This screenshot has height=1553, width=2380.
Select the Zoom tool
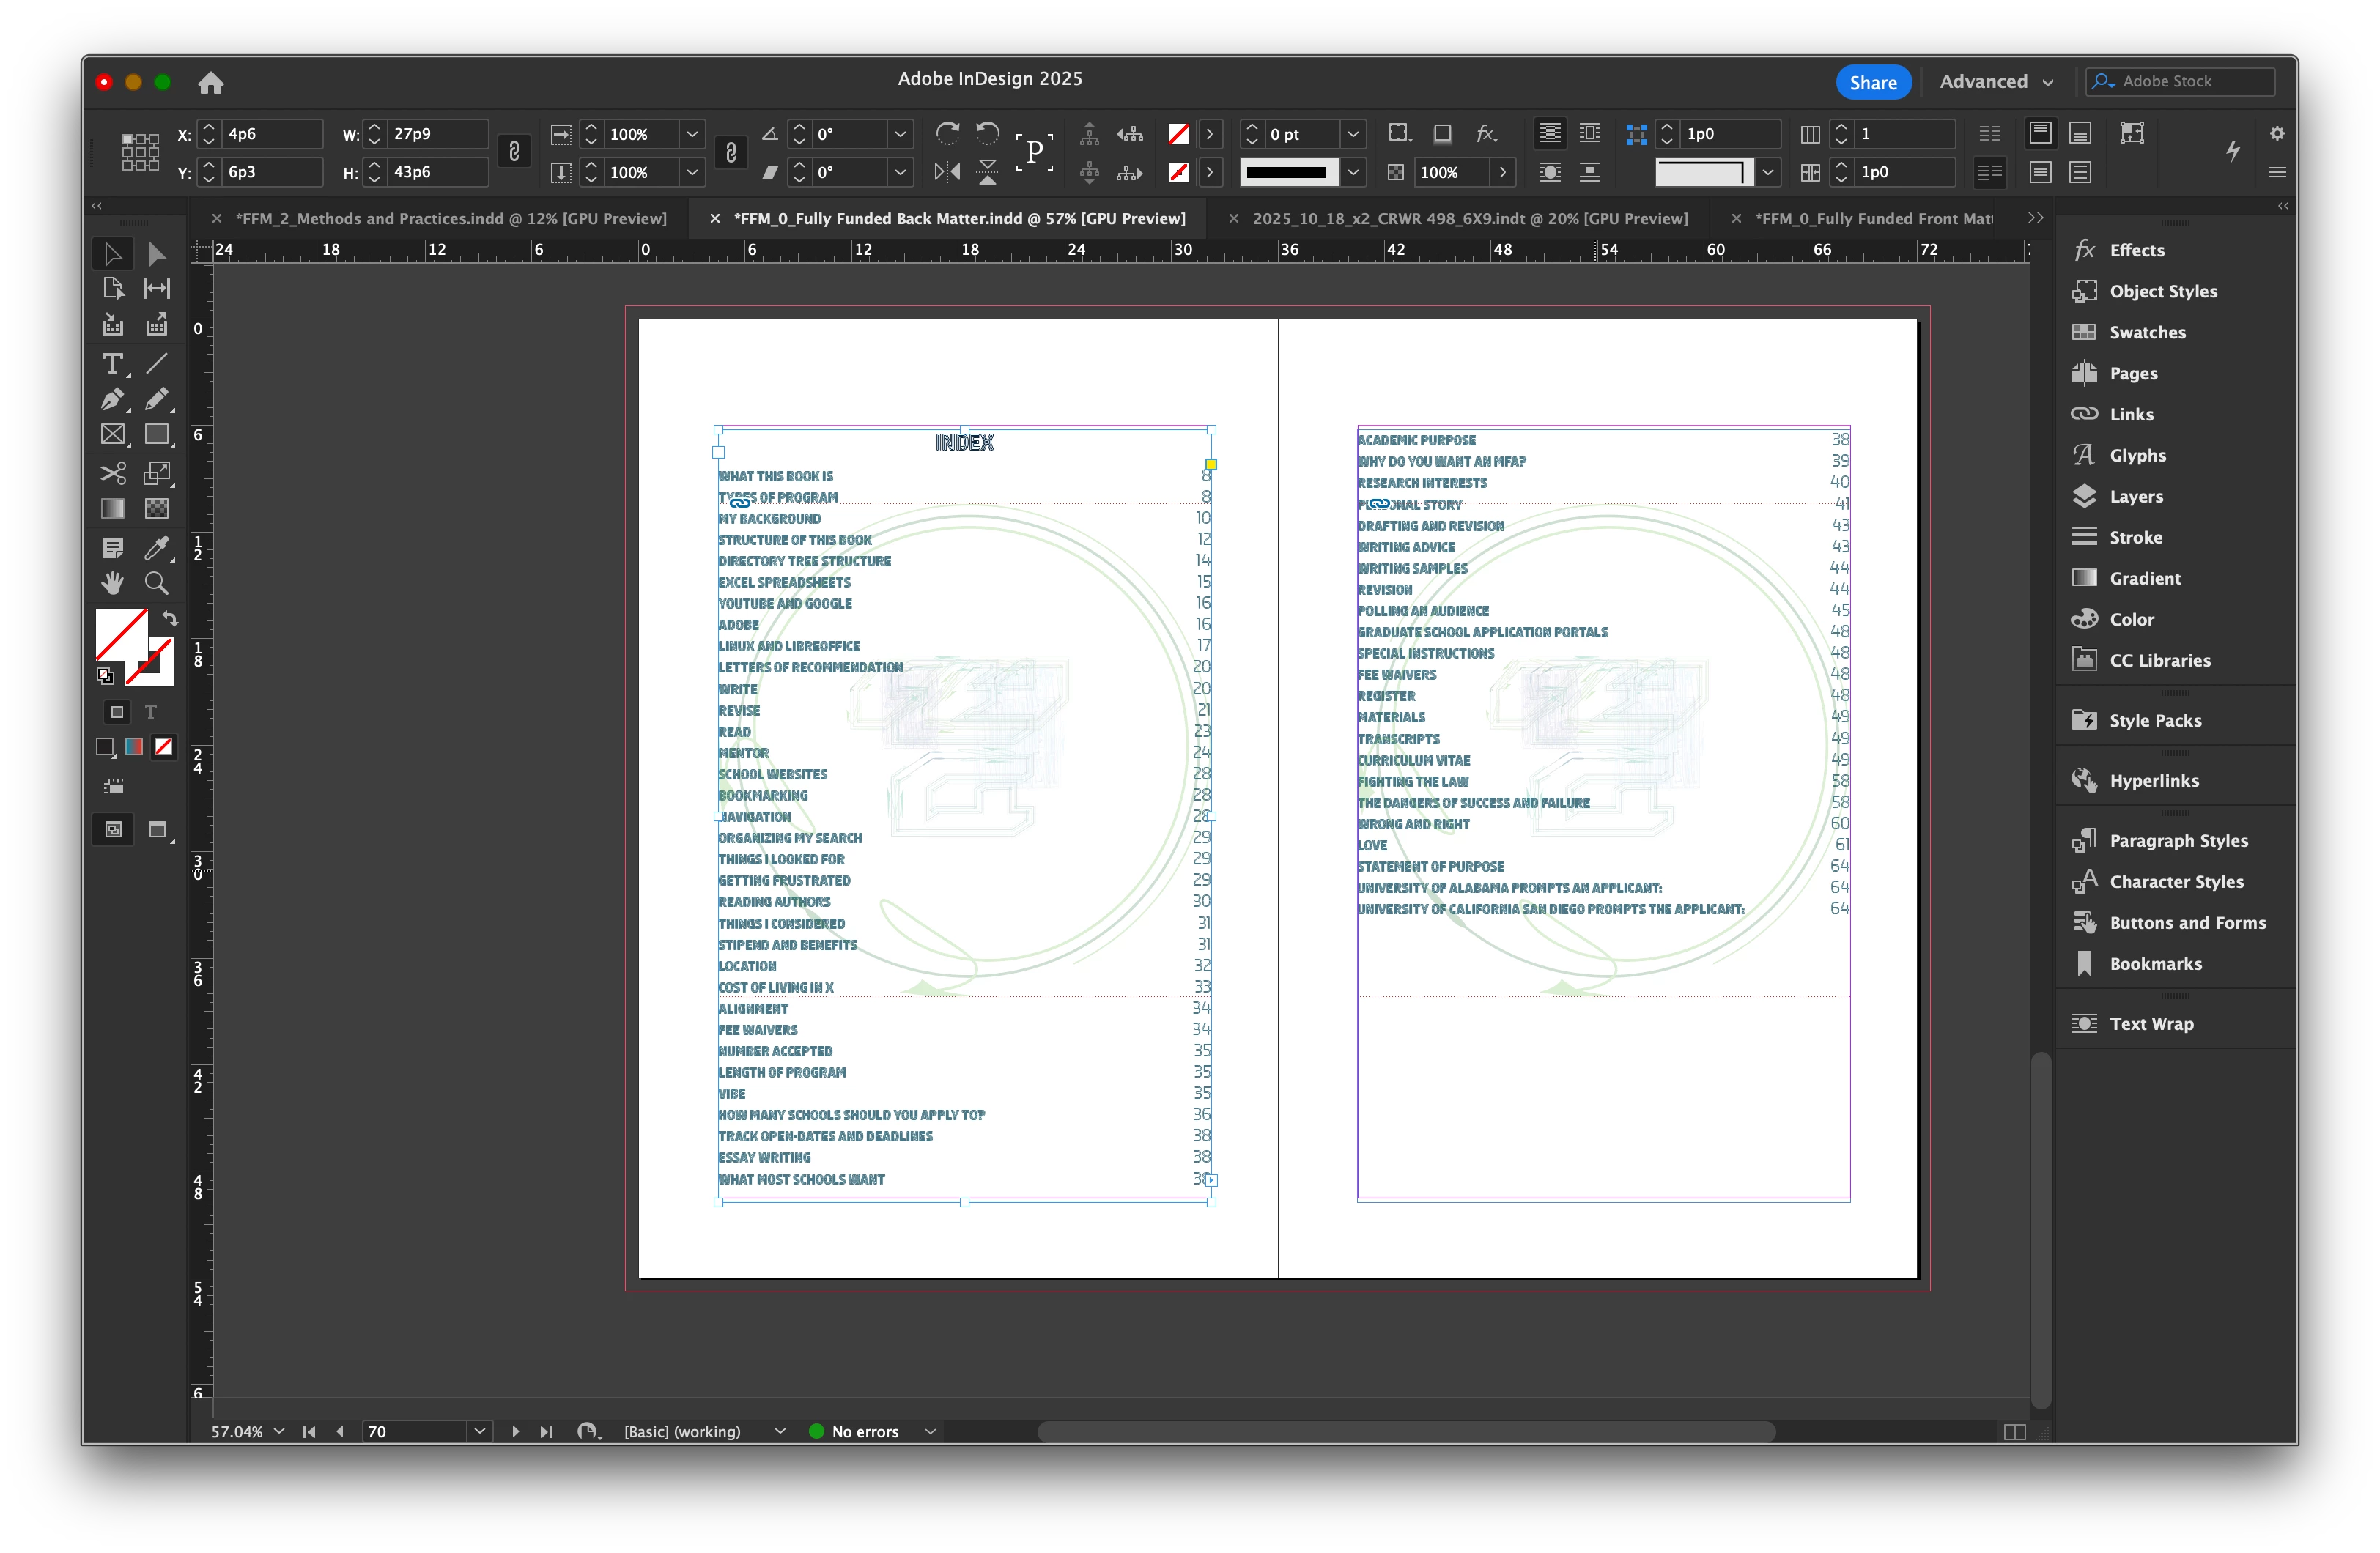pos(156,583)
